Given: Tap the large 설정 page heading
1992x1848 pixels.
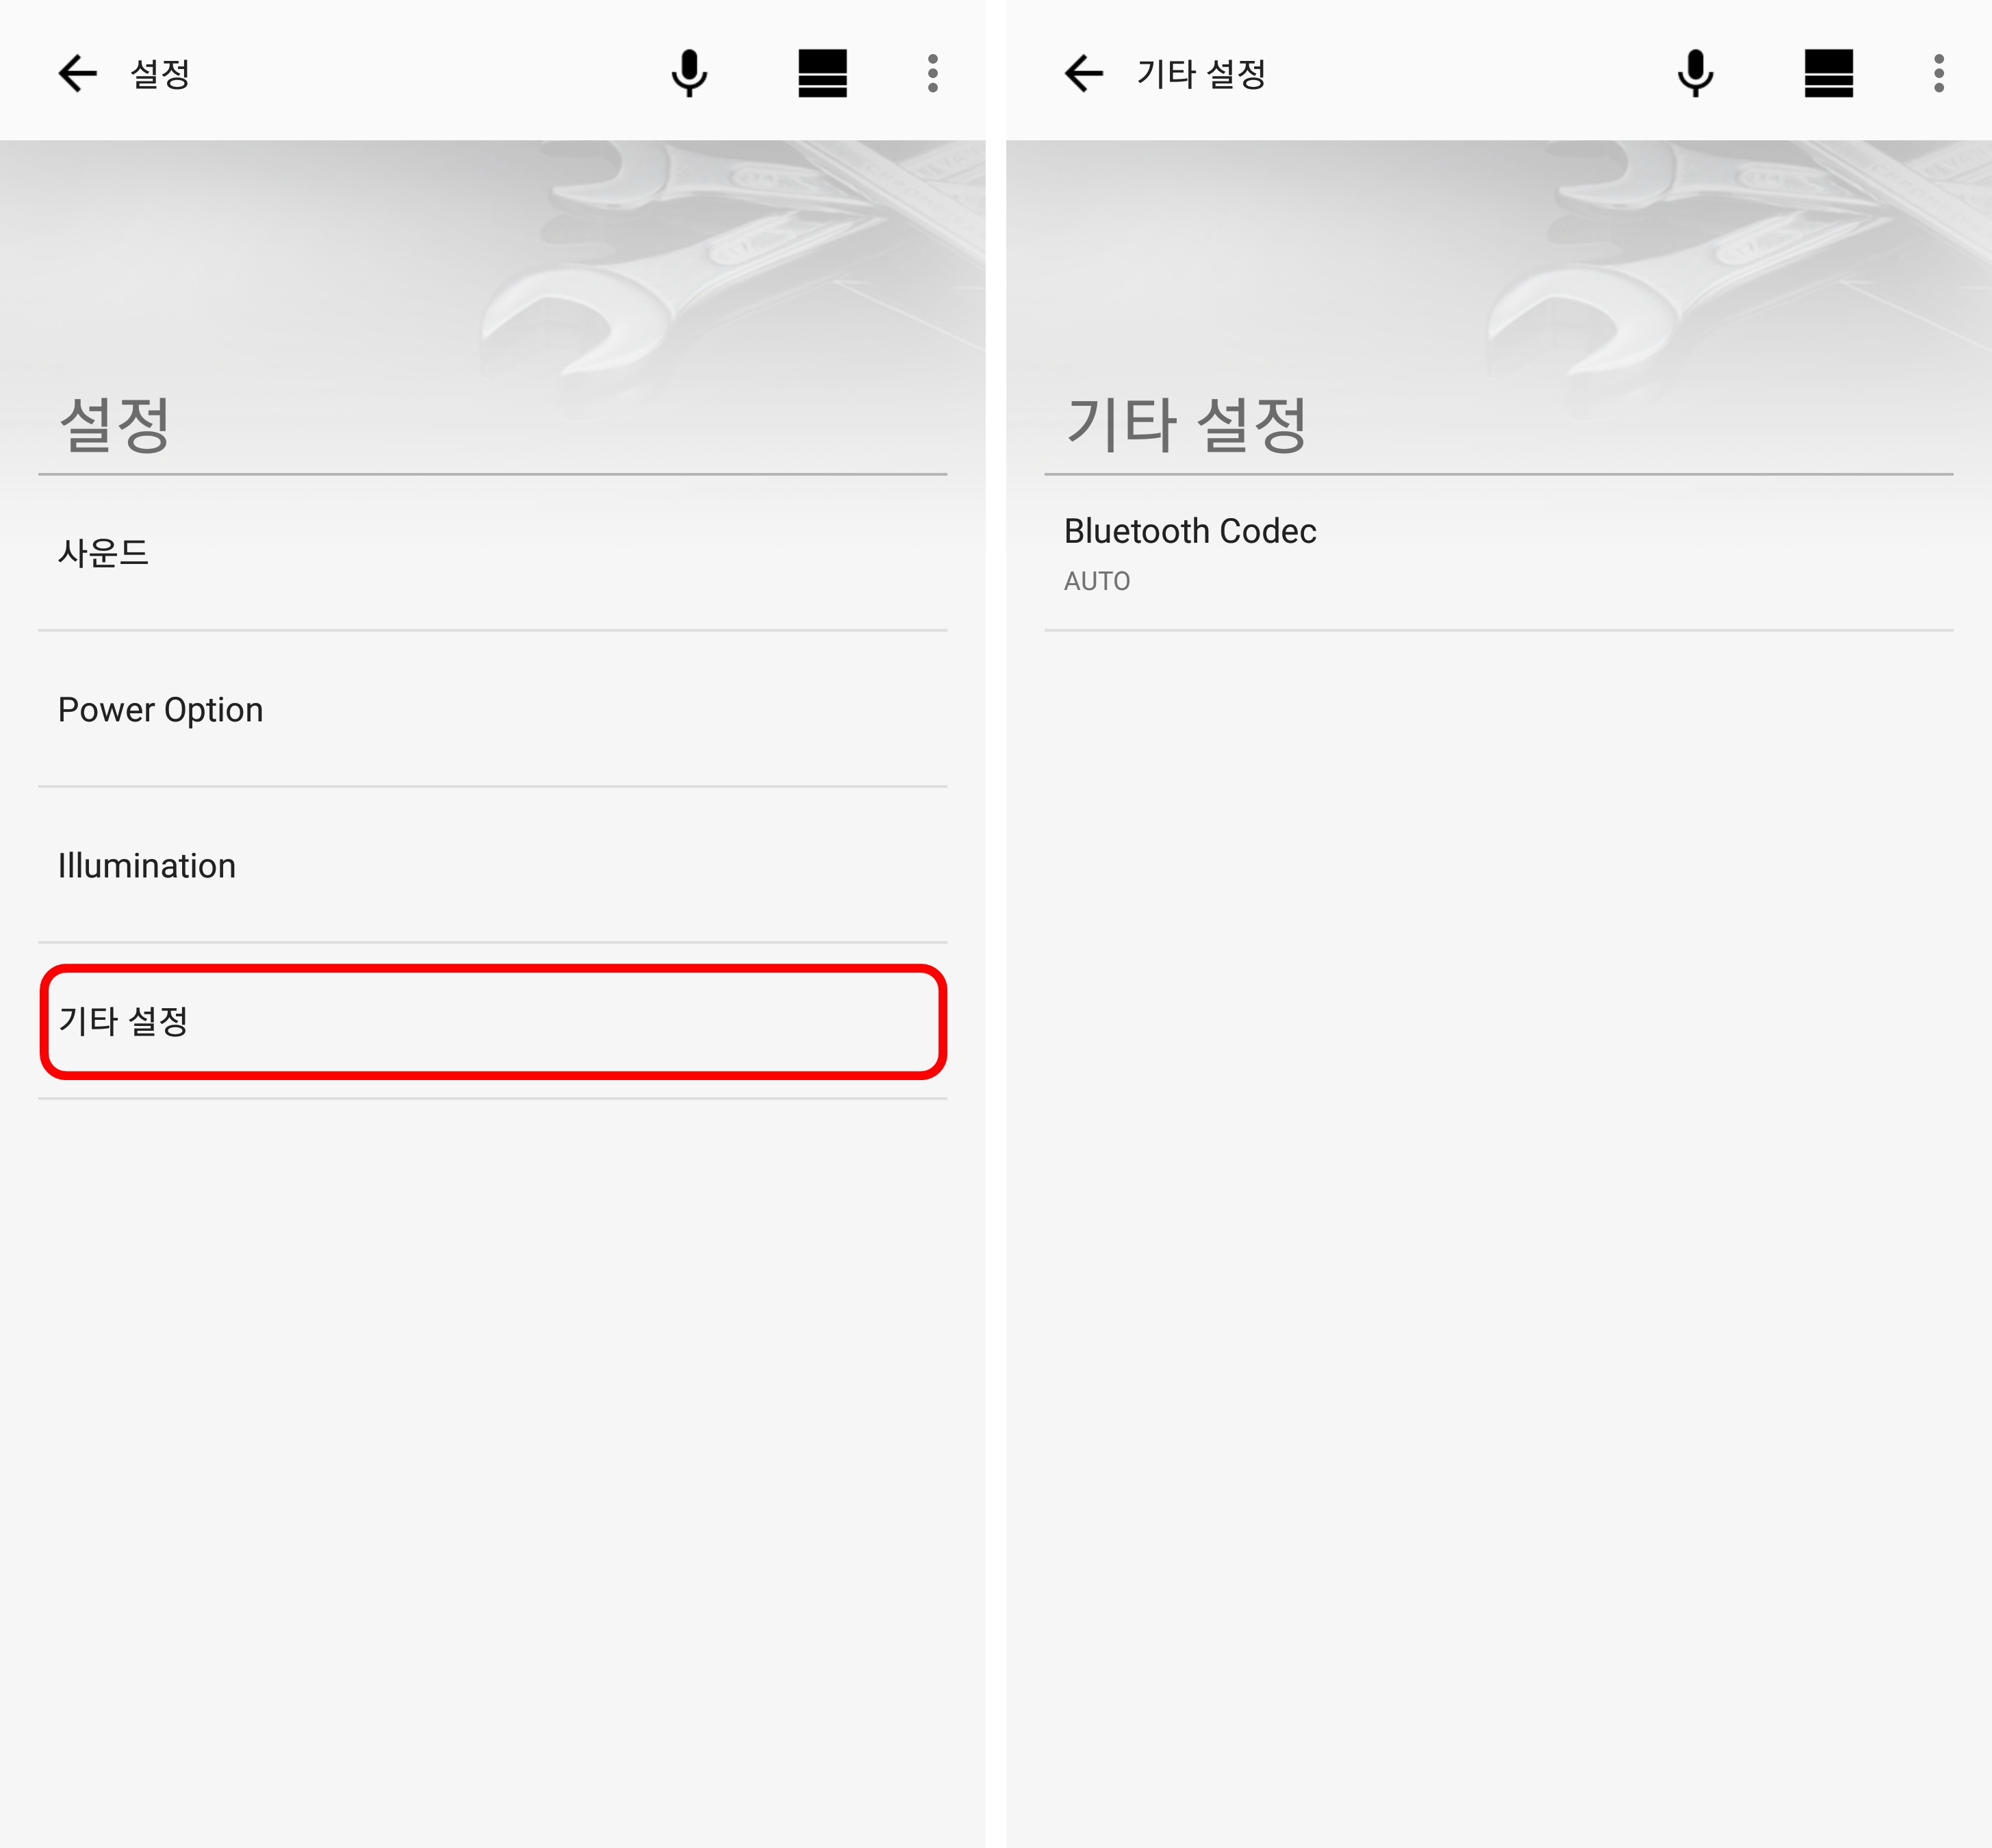Looking at the screenshot, I should [x=115, y=424].
